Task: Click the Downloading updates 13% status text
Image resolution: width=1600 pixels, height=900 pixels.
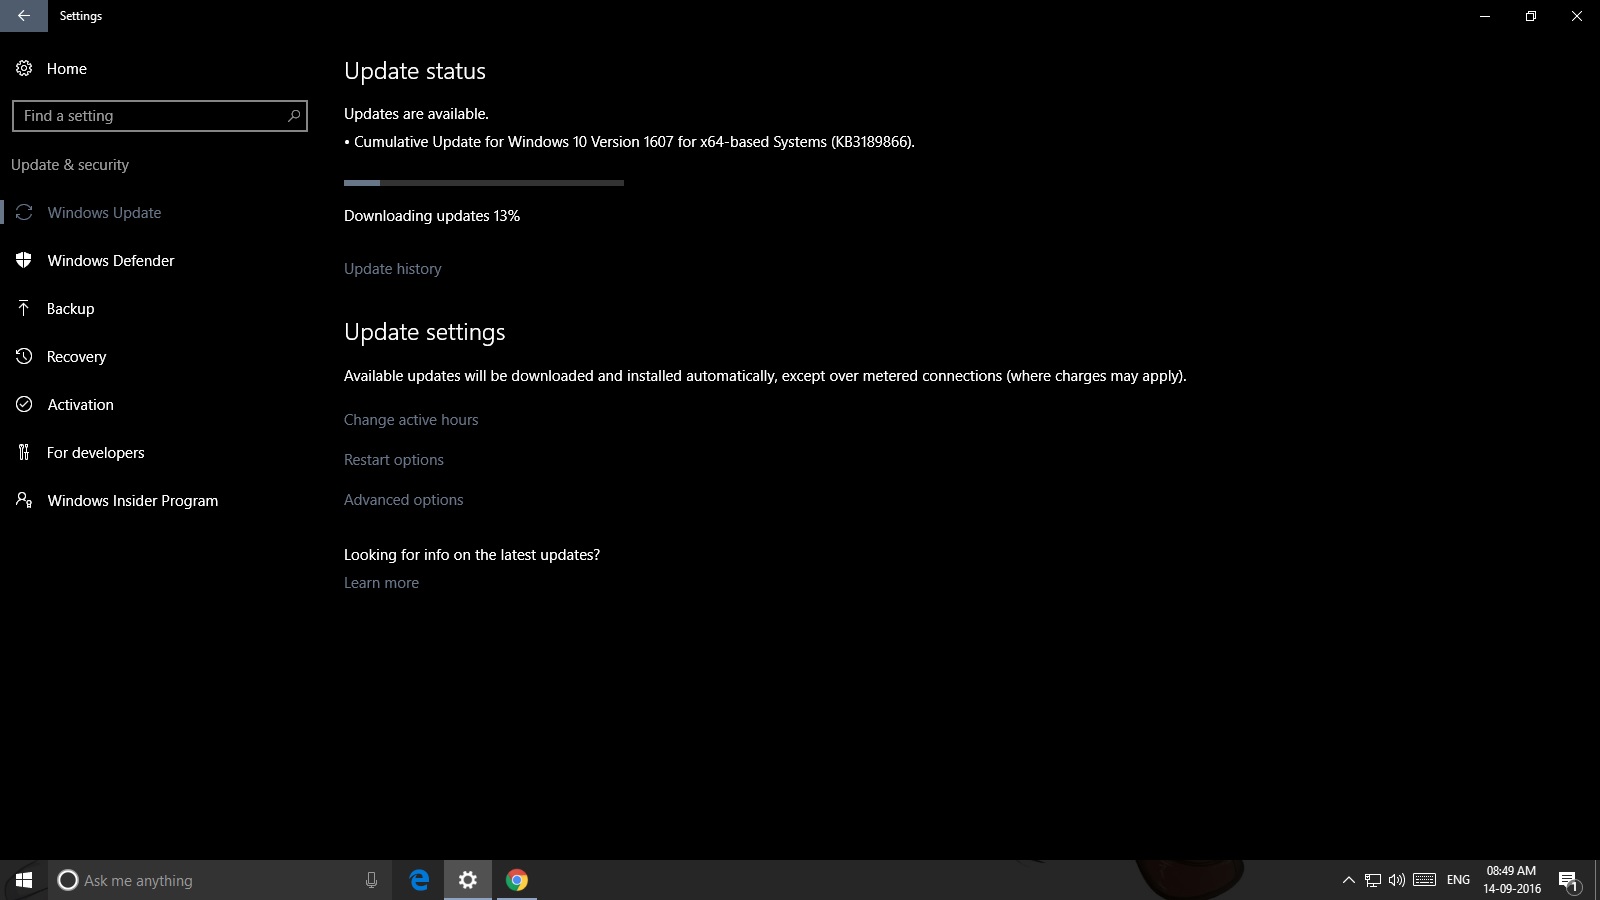Action: point(432,215)
